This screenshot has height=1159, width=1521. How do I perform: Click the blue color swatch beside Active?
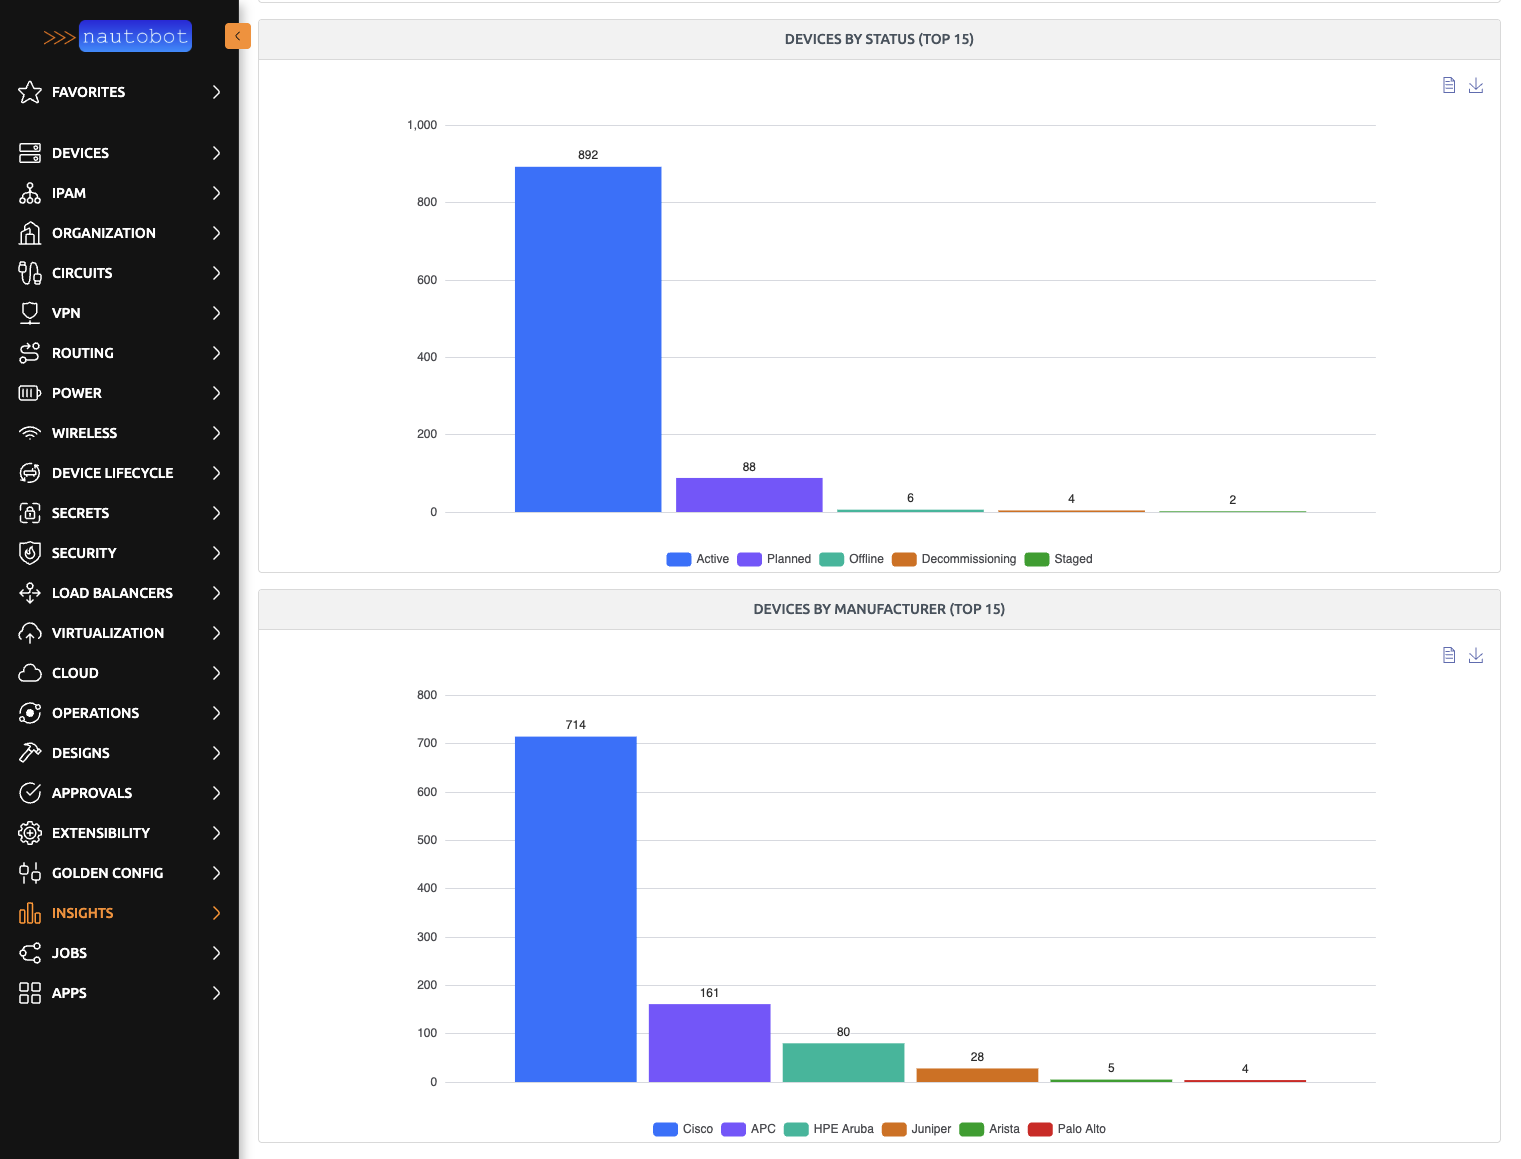tap(678, 559)
